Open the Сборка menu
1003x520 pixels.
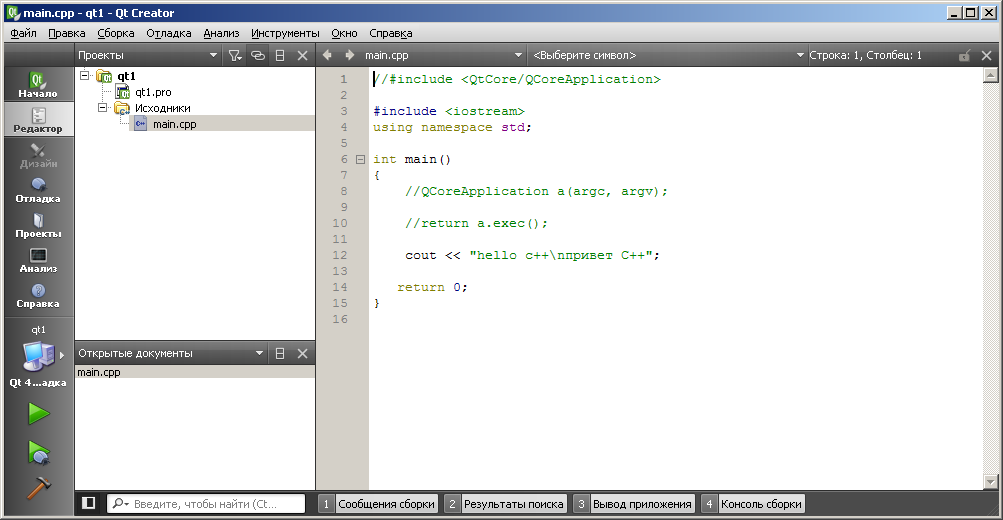pos(116,33)
